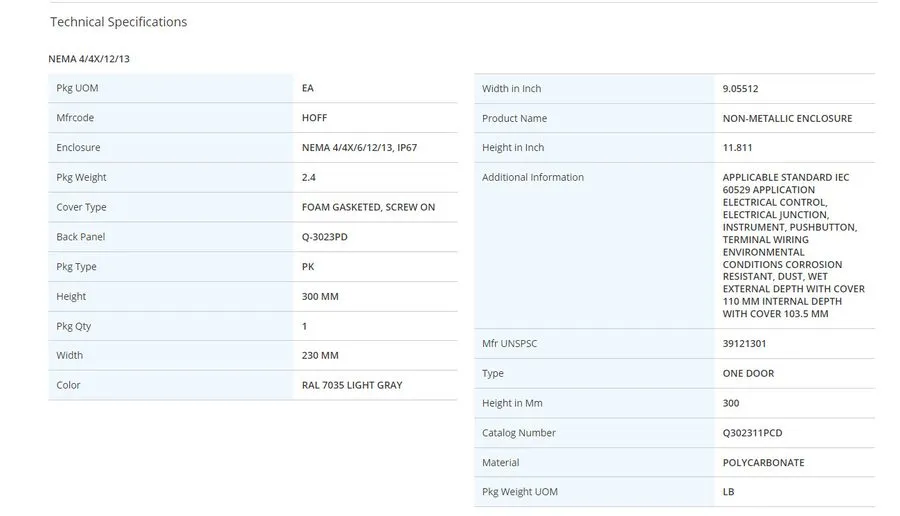Click the Height in Inch label
Screen dimensions: 900x516
click(513, 148)
